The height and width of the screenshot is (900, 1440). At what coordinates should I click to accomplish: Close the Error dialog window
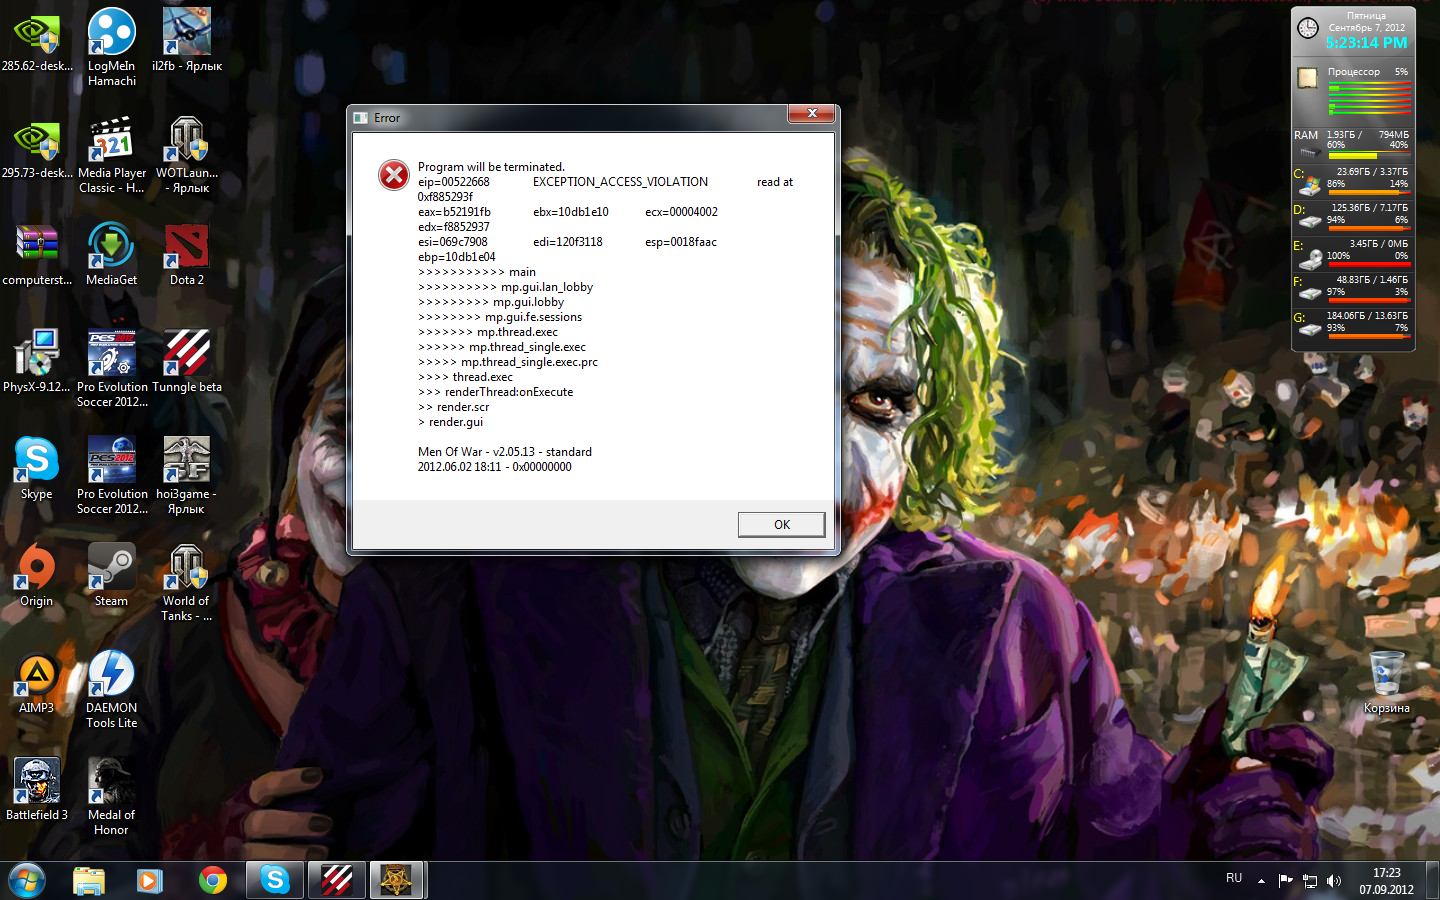click(x=812, y=114)
